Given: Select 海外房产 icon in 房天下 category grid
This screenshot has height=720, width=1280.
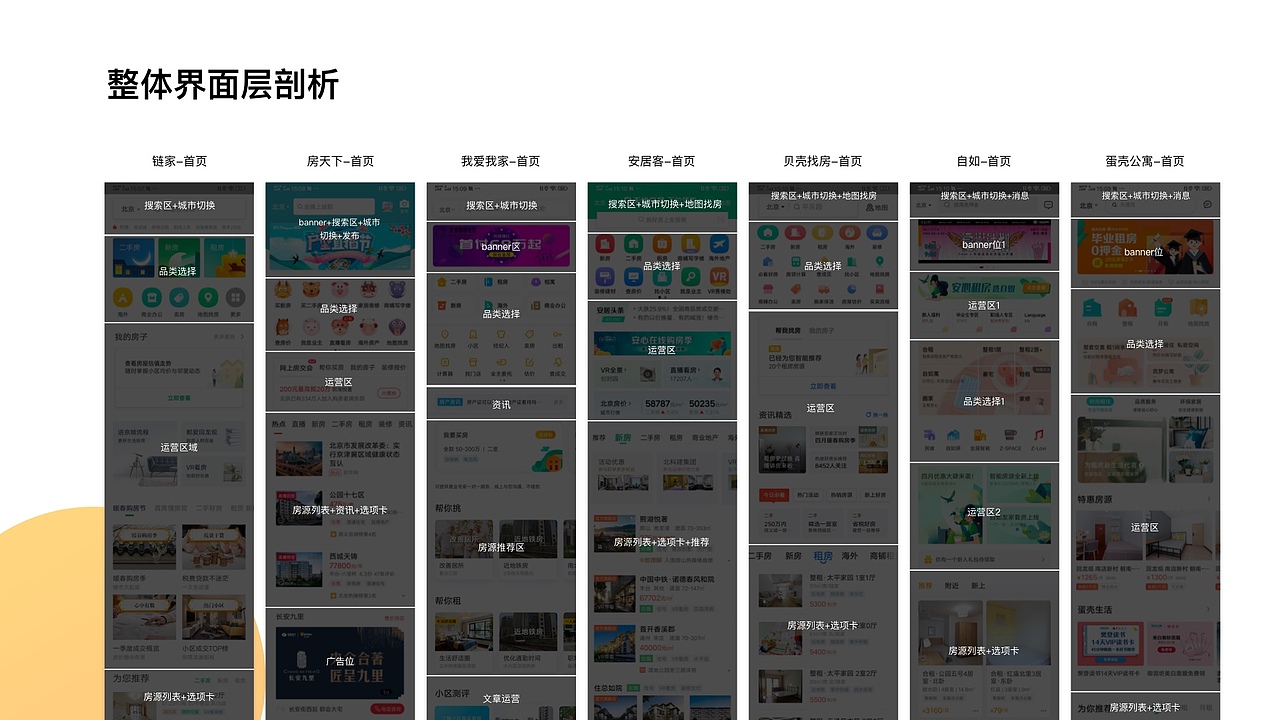Looking at the screenshot, I should click(x=369, y=326).
